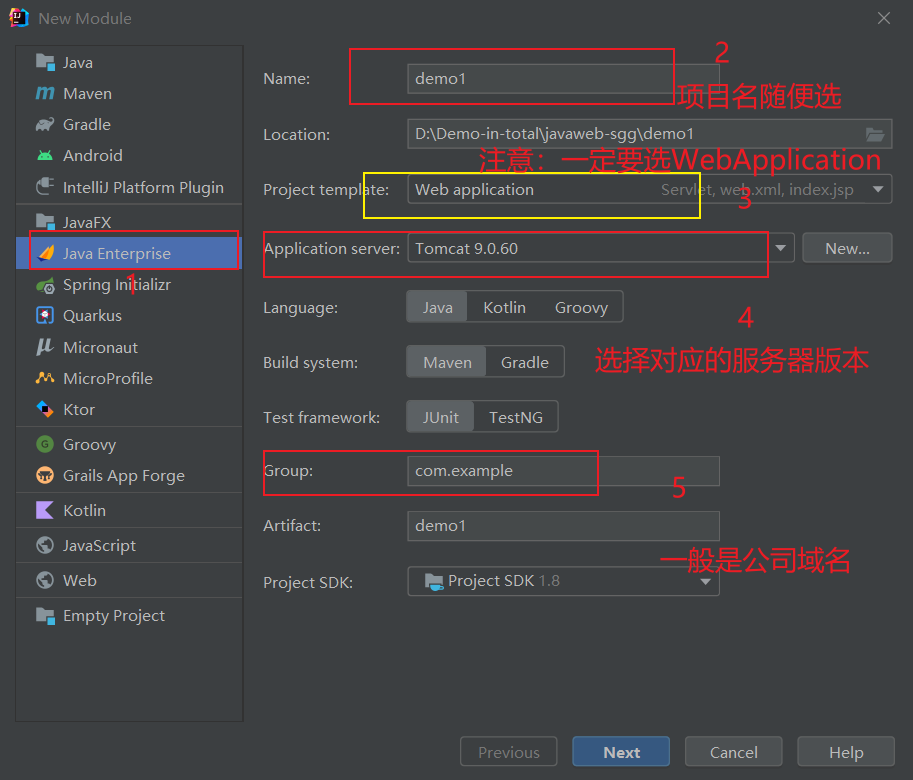Expand the Application server dropdown
This screenshot has height=780, width=913.
click(781, 248)
